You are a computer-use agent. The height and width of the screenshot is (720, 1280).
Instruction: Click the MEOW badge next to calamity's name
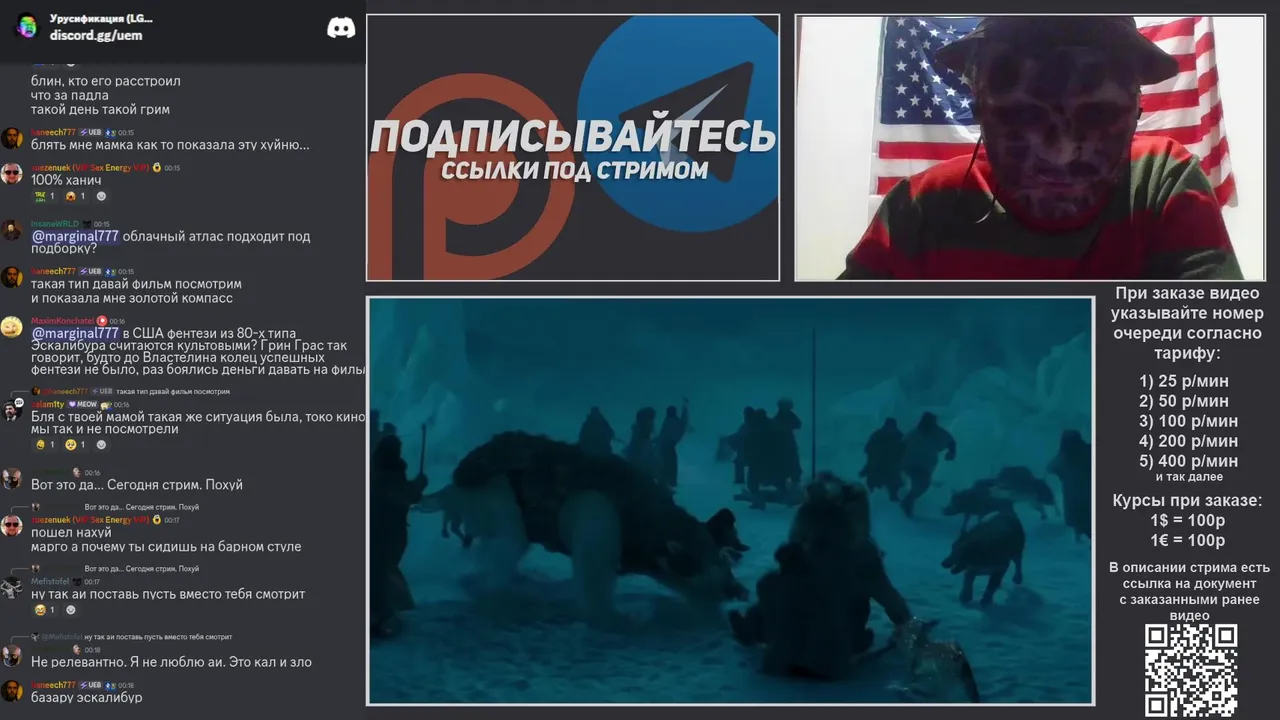coord(82,404)
